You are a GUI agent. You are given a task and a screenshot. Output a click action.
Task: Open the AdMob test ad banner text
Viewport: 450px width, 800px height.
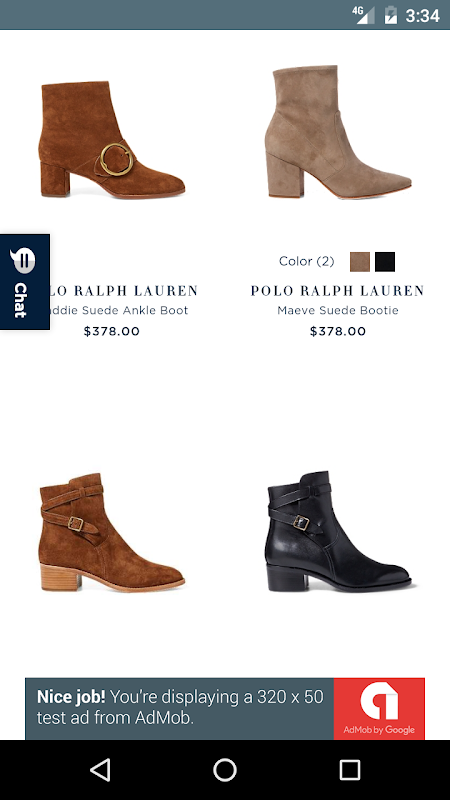180,707
